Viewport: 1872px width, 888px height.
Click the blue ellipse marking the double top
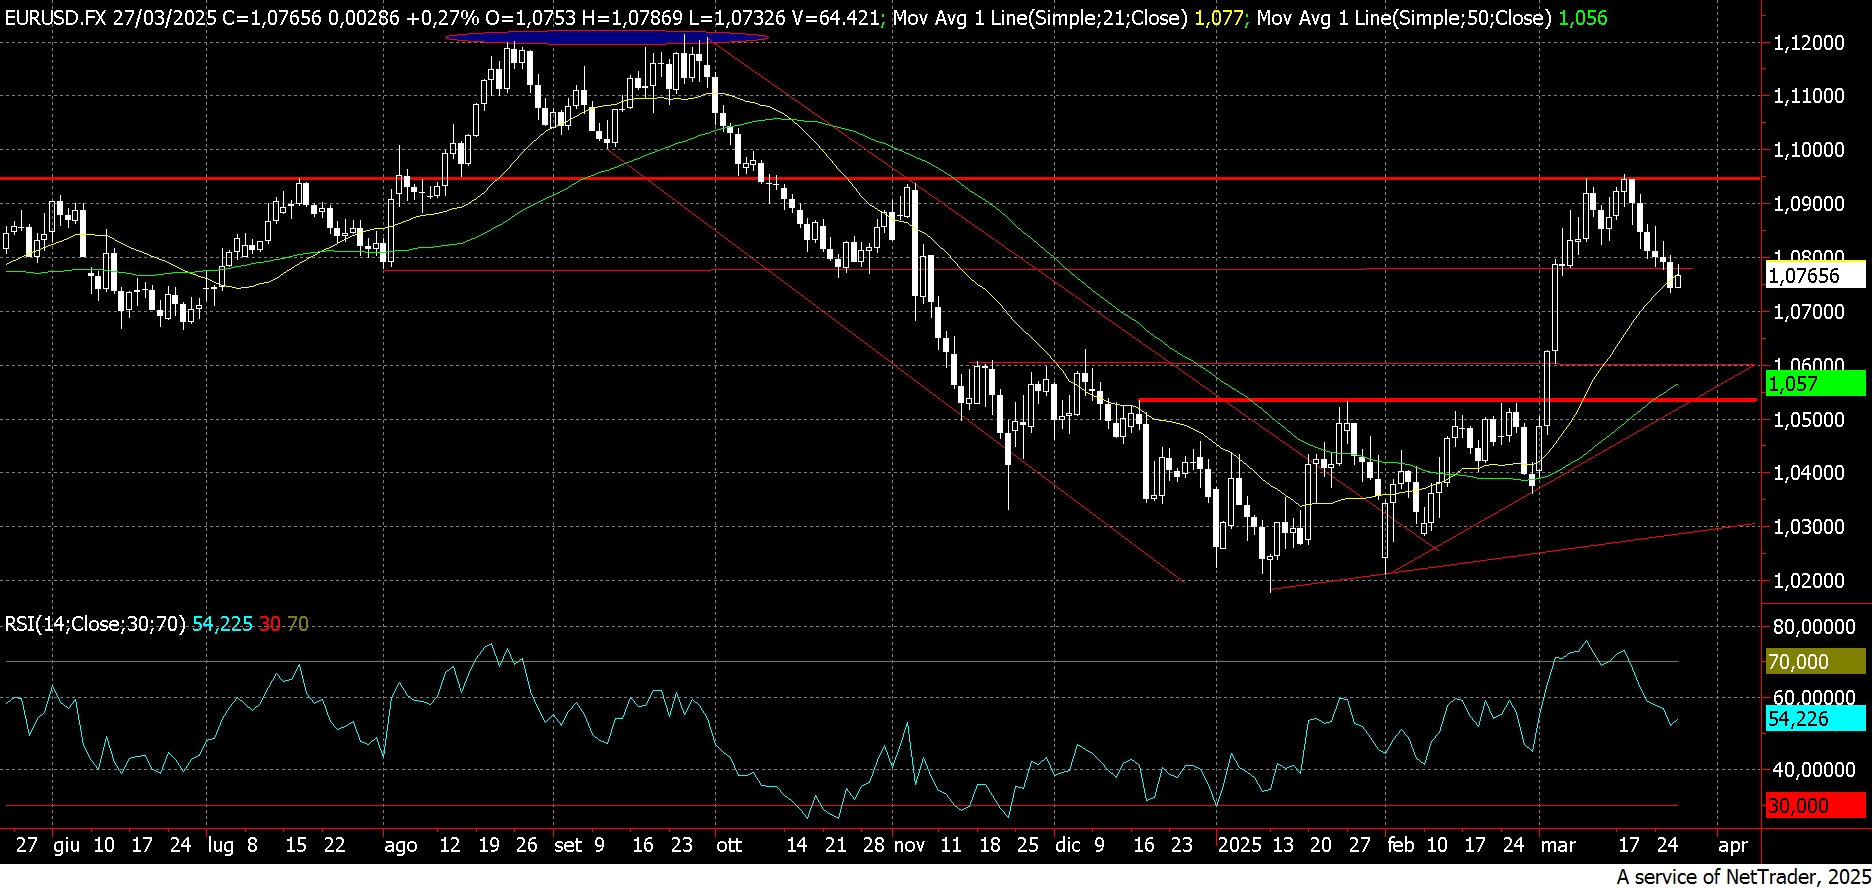pyautogui.click(x=607, y=38)
